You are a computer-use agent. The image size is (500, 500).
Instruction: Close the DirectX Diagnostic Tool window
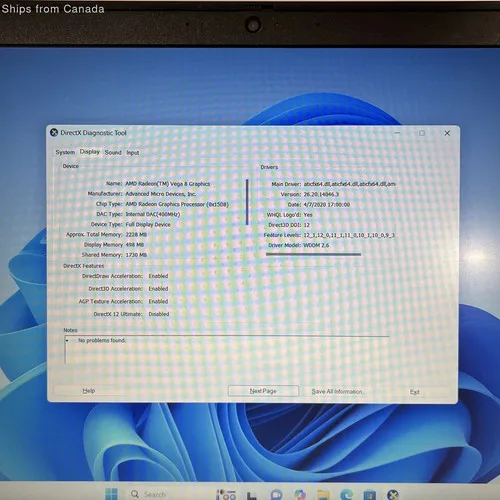[x=447, y=133]
